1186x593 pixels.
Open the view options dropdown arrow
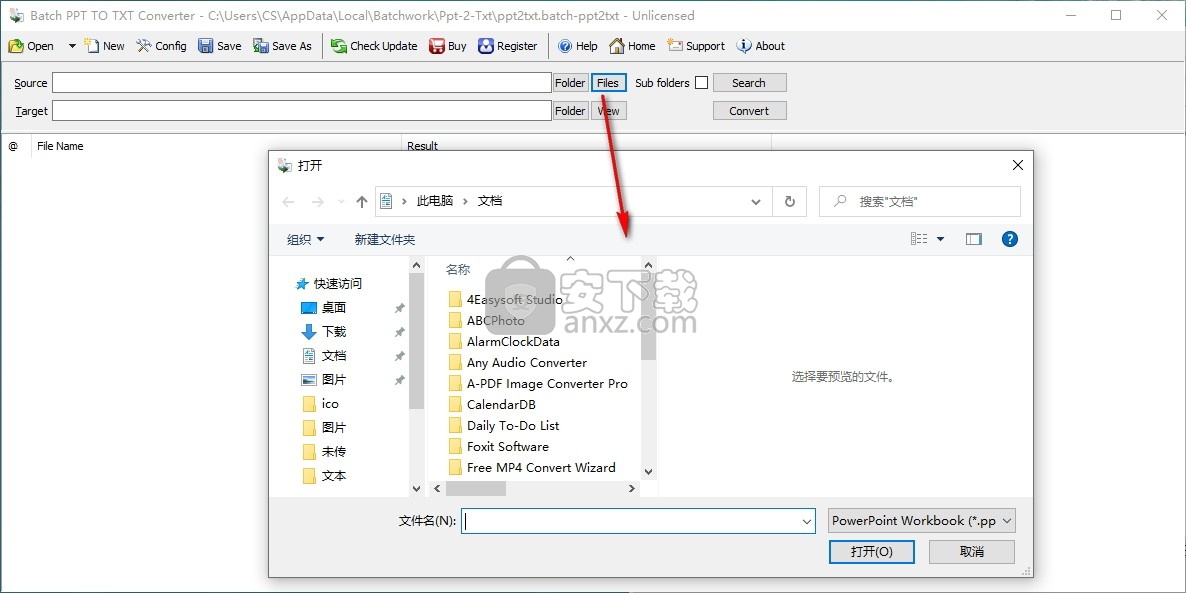[x=940, y=239]
